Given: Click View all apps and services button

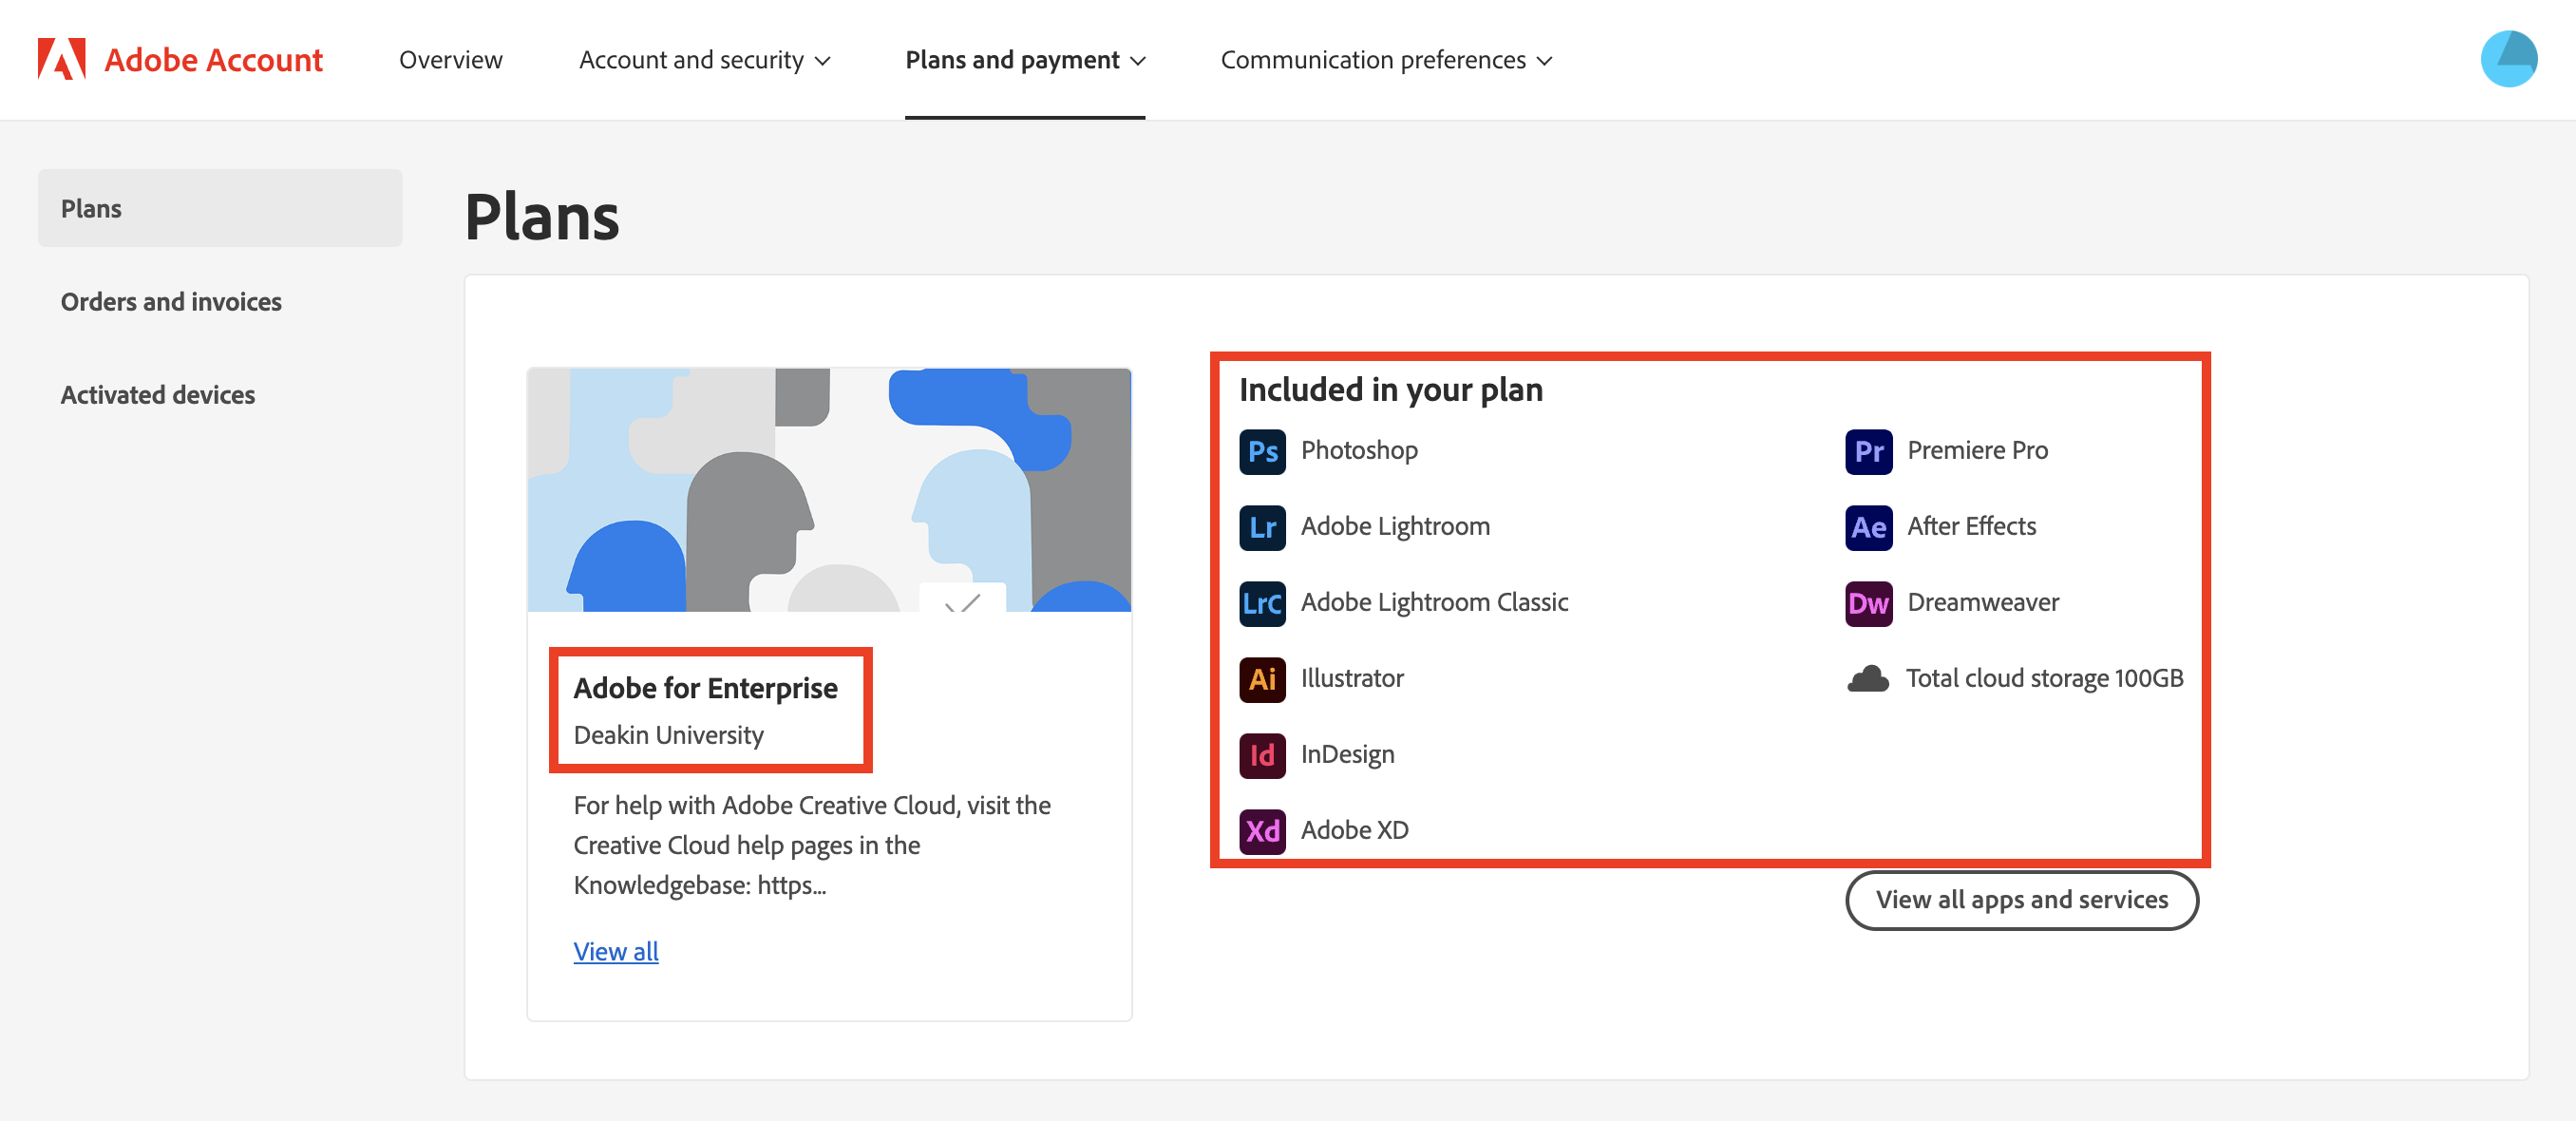Looking at the screenshot, I should coord(2021,899).
